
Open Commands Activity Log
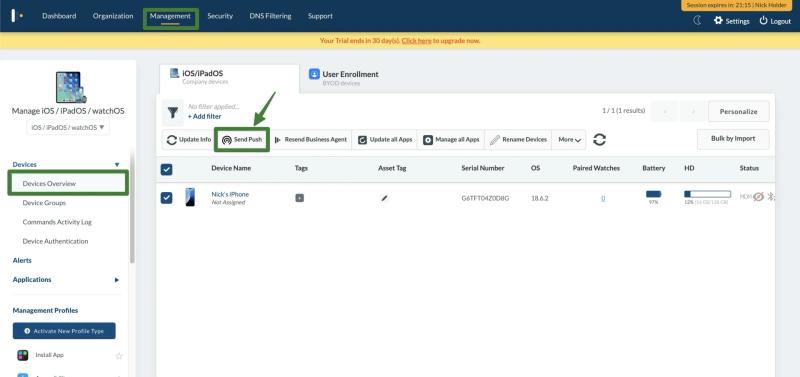(x=57, y=222)
